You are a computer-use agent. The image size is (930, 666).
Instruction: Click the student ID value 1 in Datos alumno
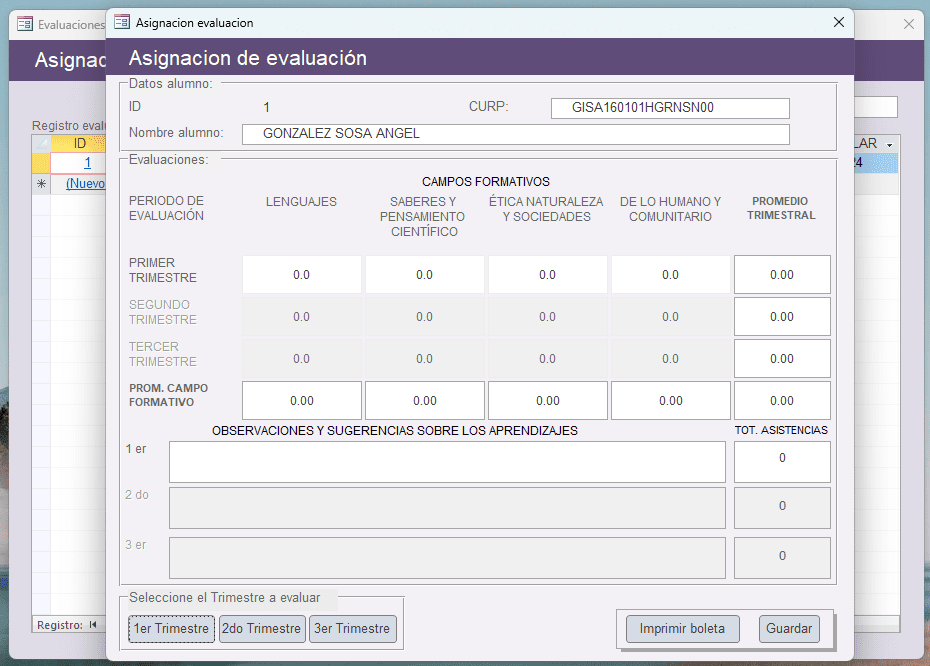point(267,107)
